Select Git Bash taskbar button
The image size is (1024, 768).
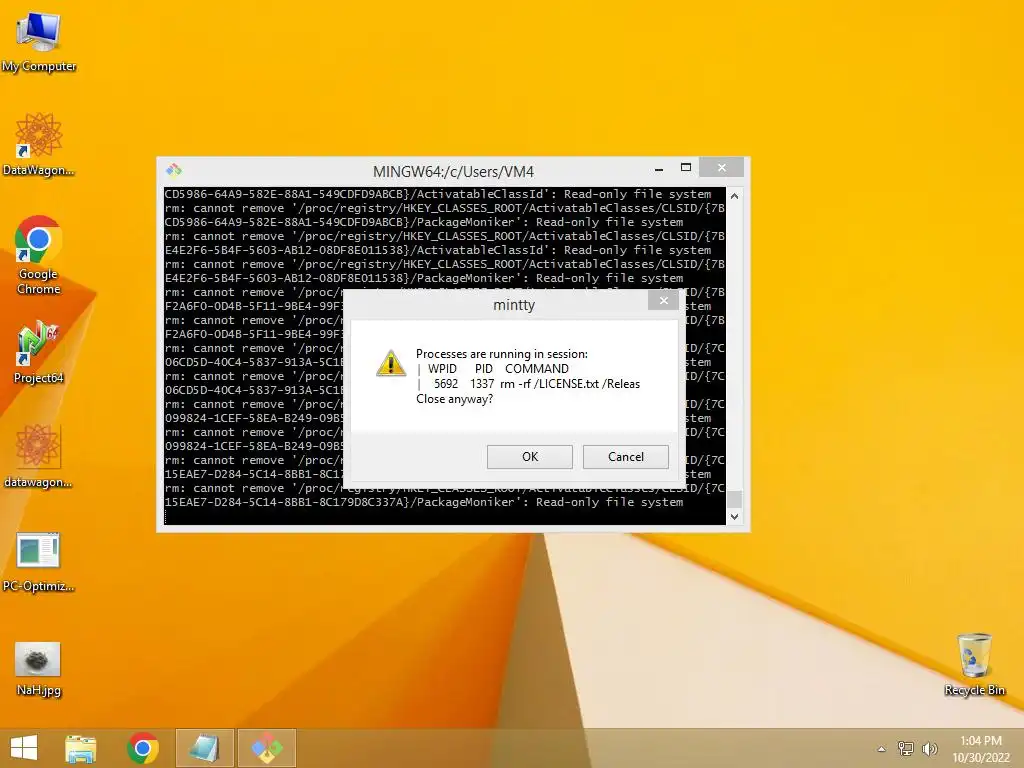(x=266, y=748)
